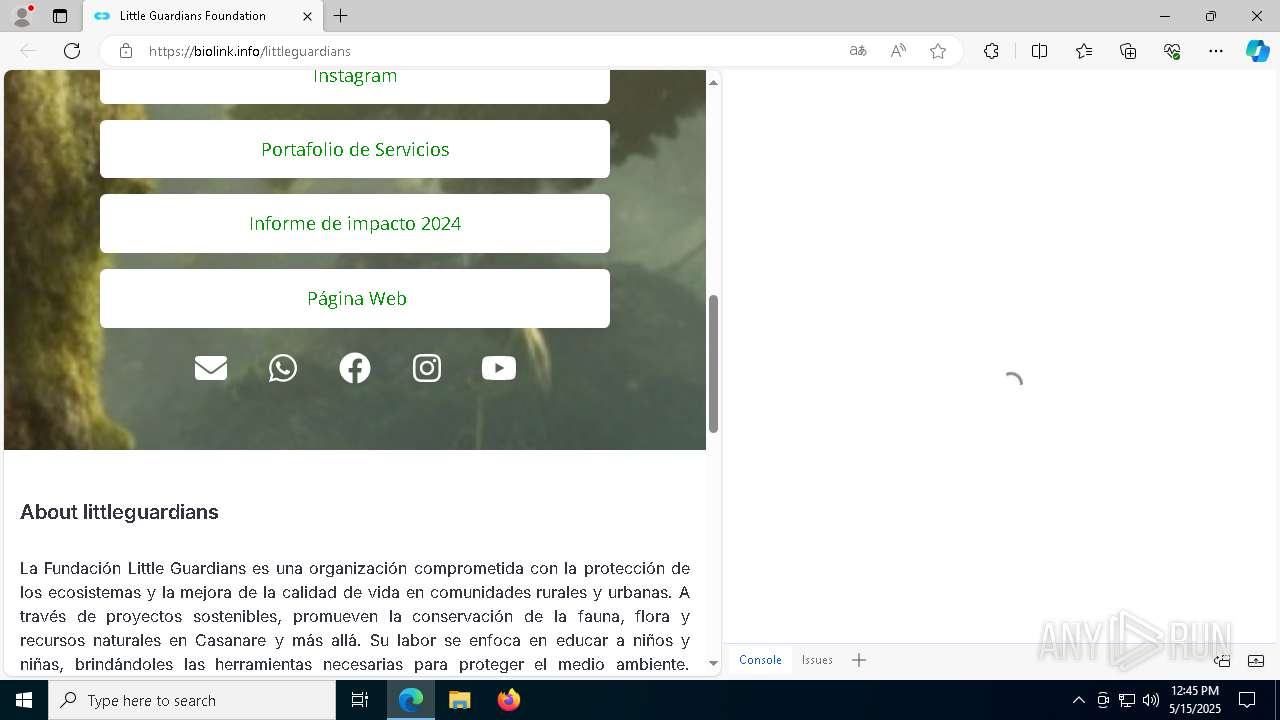This screenshot has height=720, width=1280.
Task: Close the DevTools drawer panel icon
Action: (x=1256, y=661)
